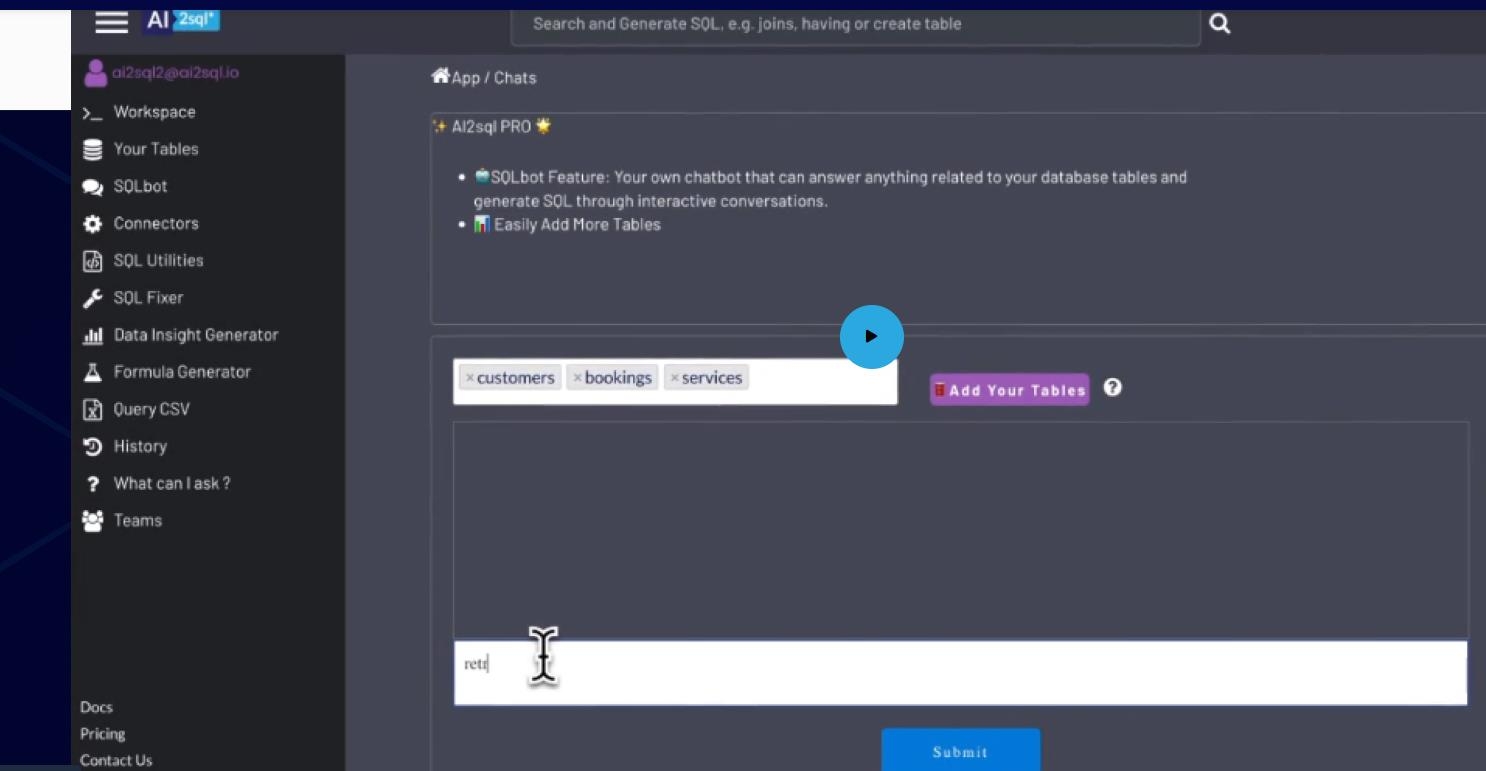The height and width of the screenshot is (771, 1486).
Task: Open the Query CSV label
Action: tap(151, 409)
